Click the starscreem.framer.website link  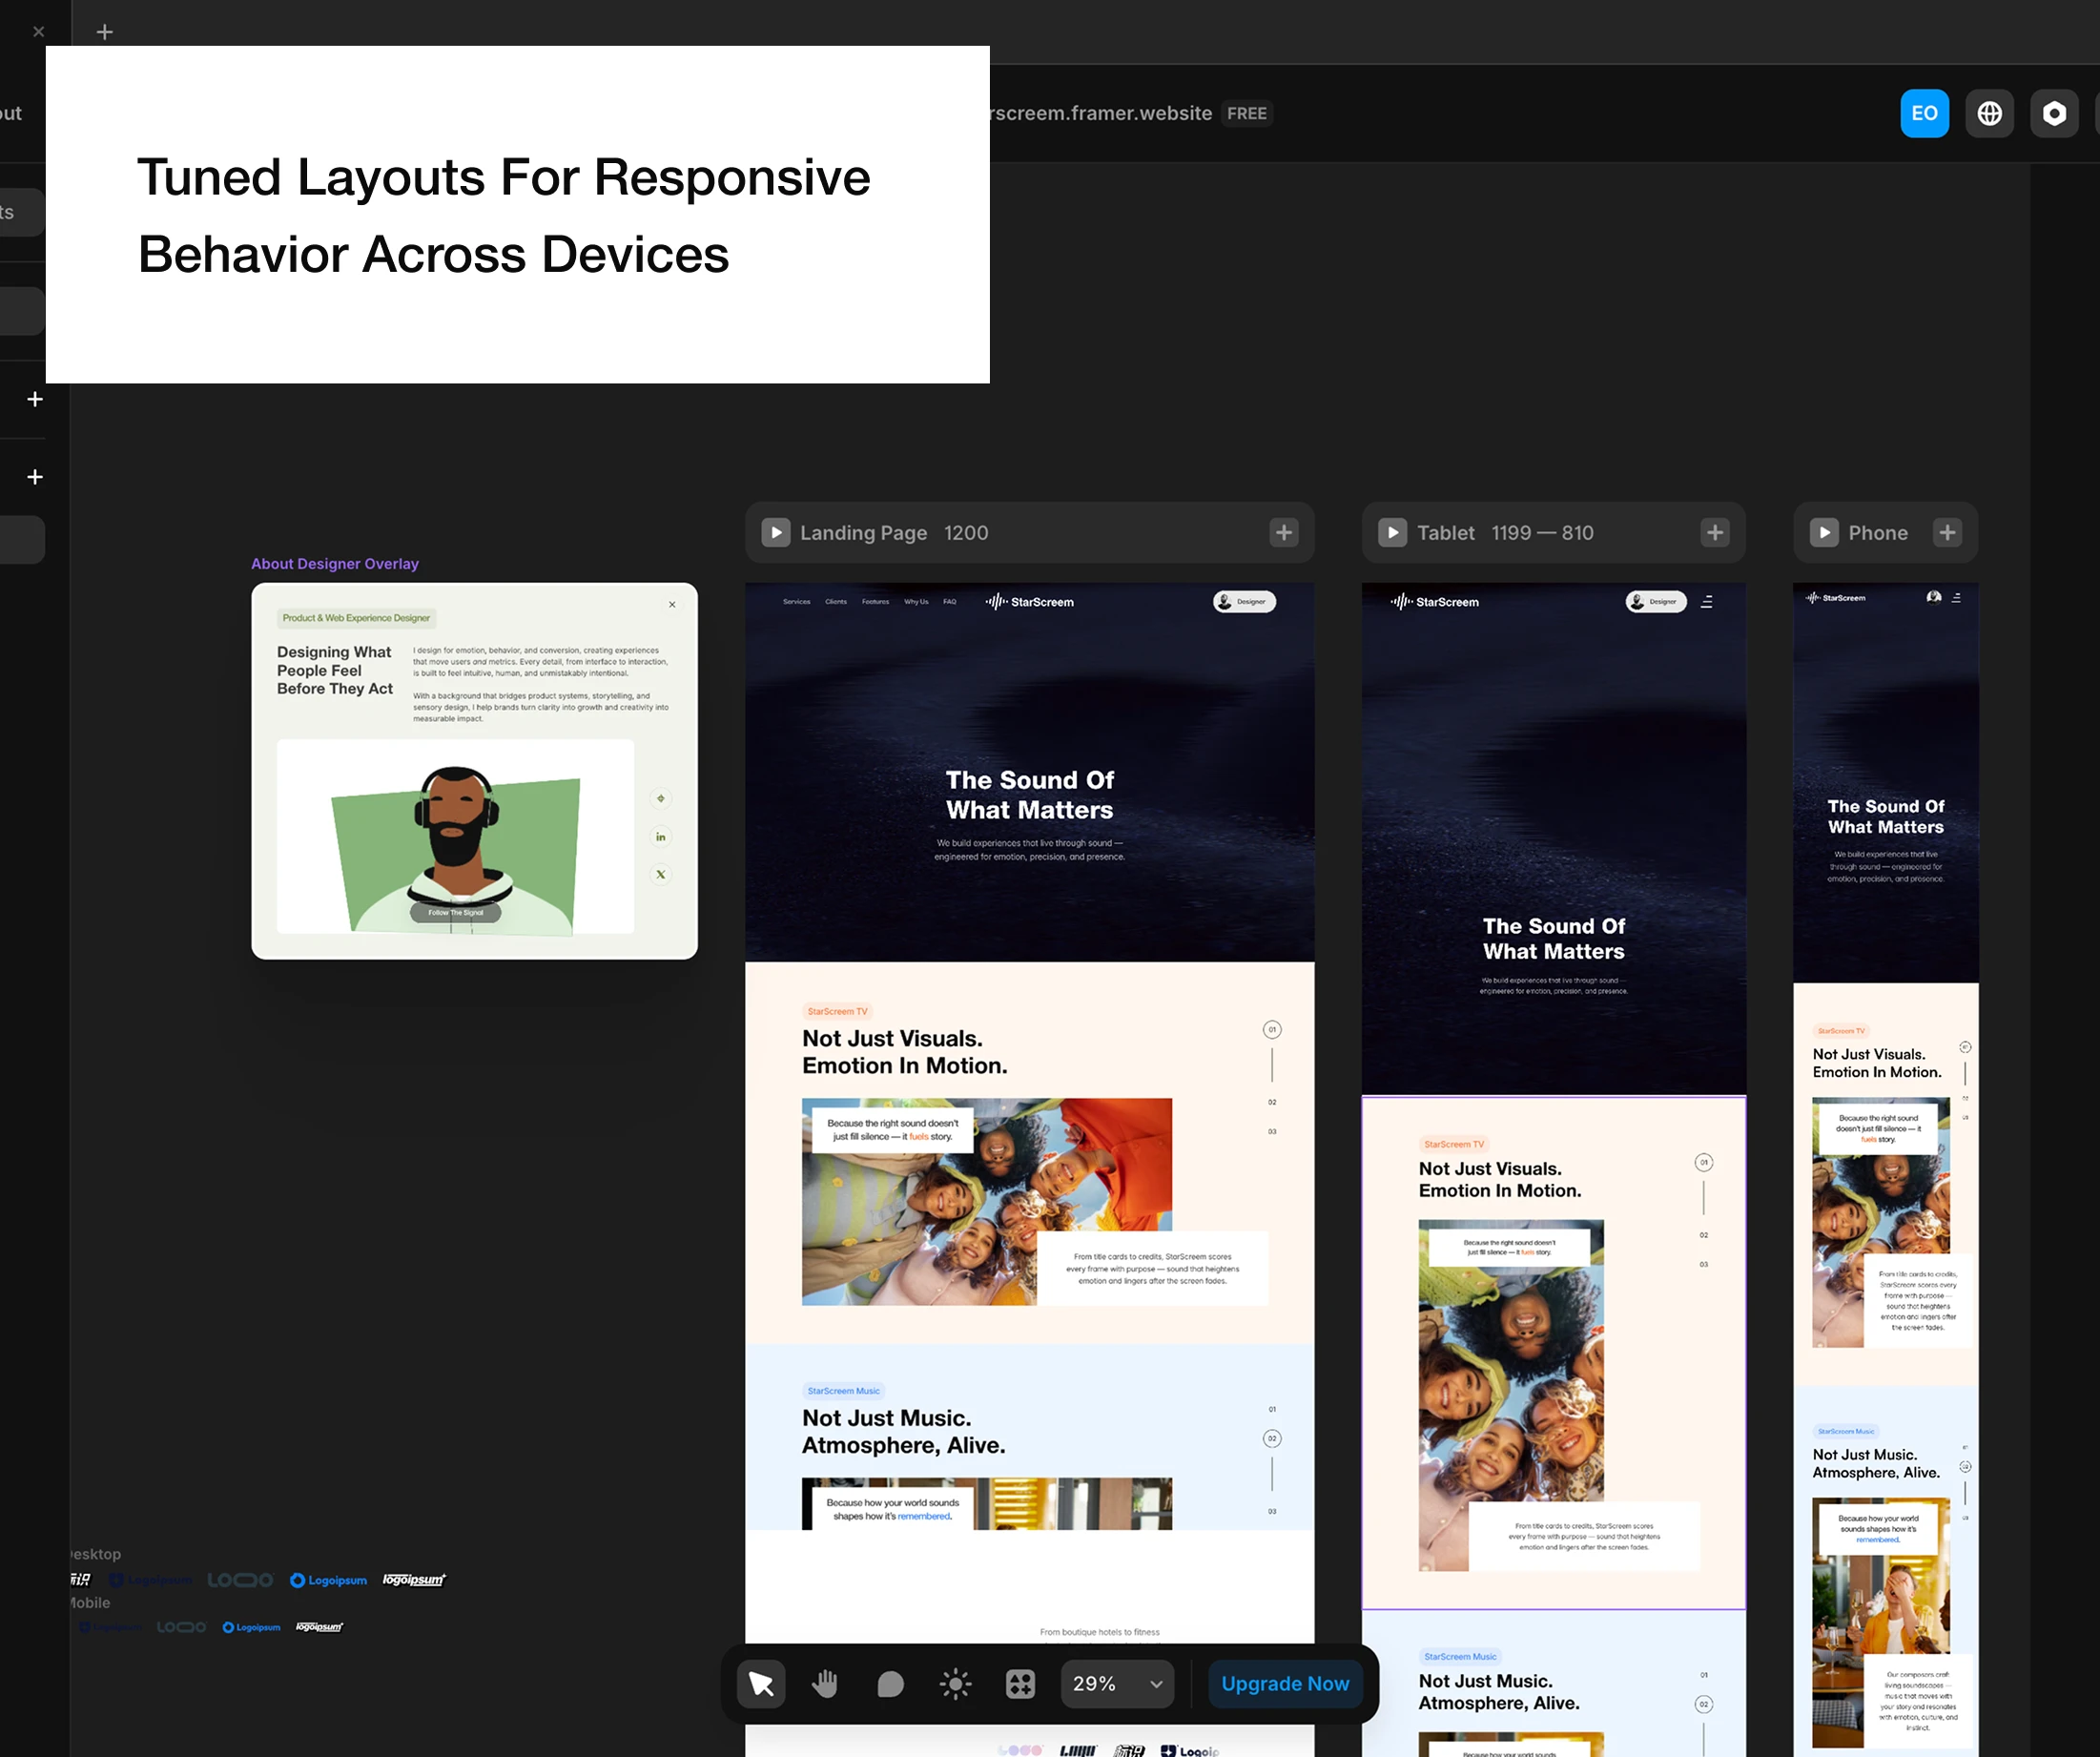[x=1100, y=114]
